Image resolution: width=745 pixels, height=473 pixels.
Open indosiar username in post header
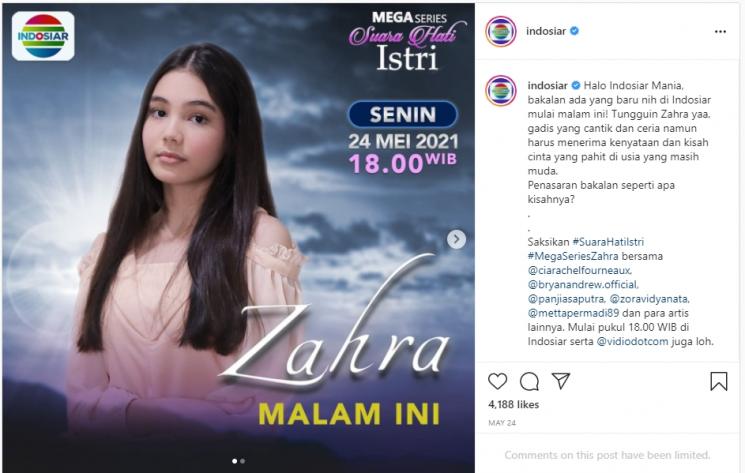pos(546,31)
